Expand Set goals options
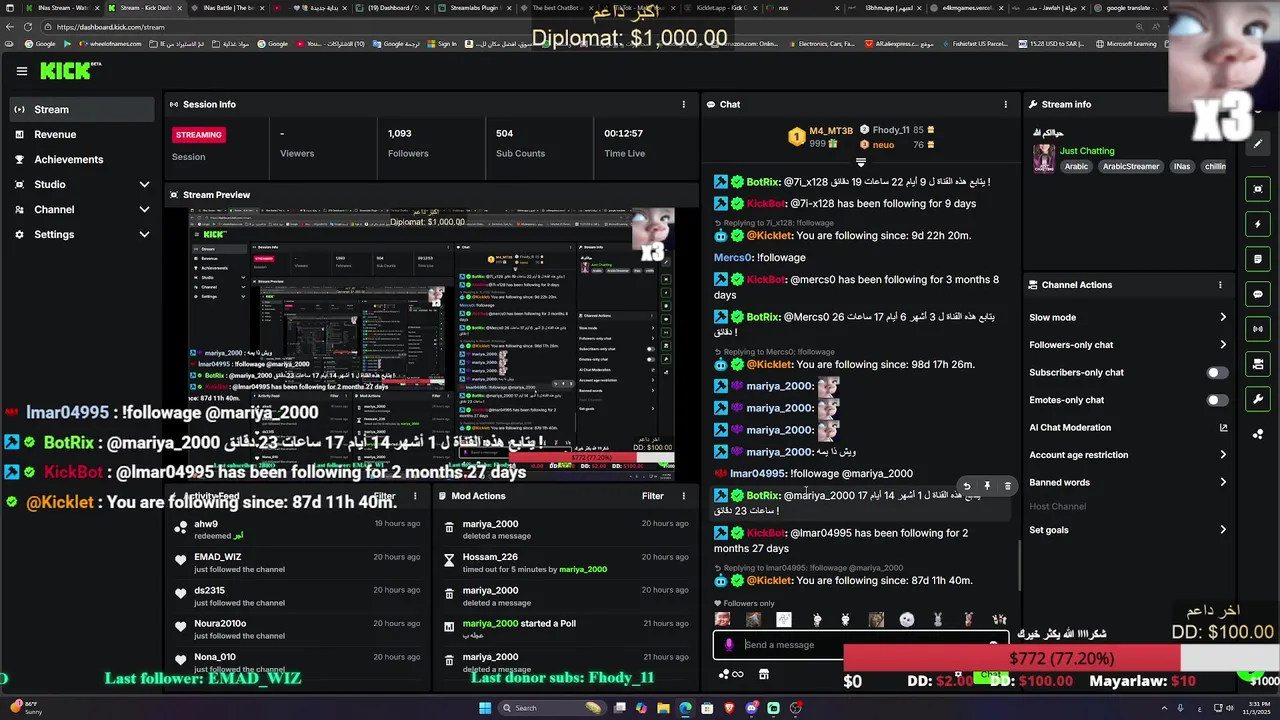Image resolution: width=1280 pixels, height=720 pixels. click(x=1128, y=530)
